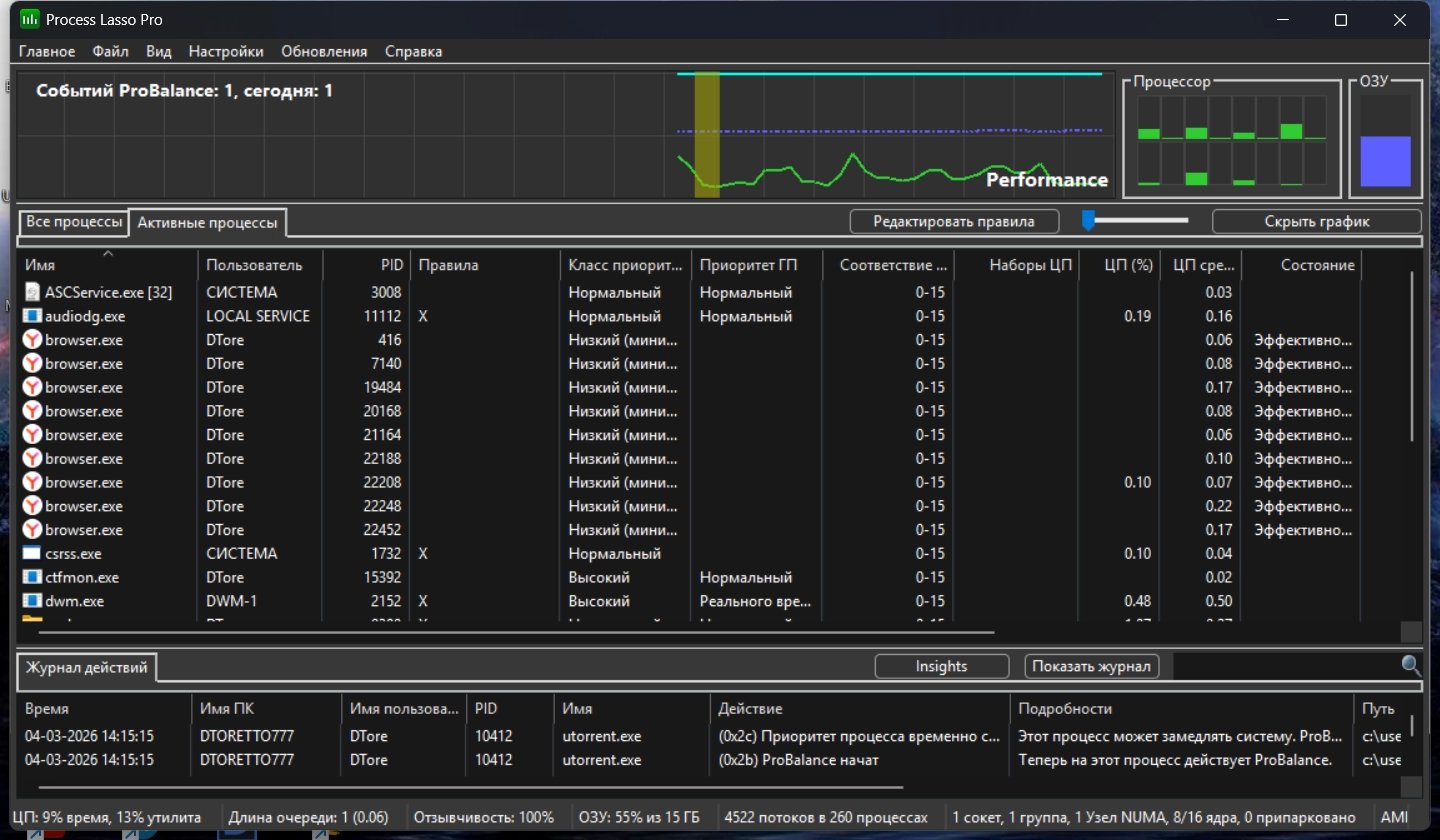Click the audiodg.exe process icon
The height and width of the screenshot is (840, 1440).
32,317
